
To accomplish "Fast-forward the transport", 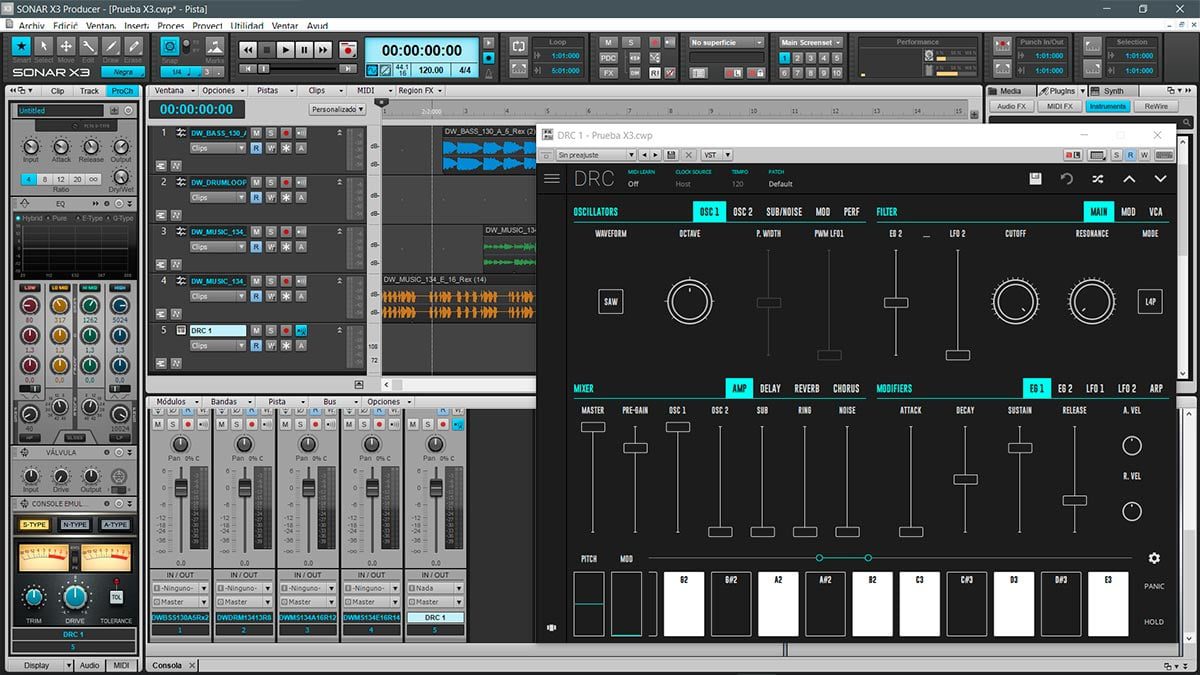I will (323, 49).
